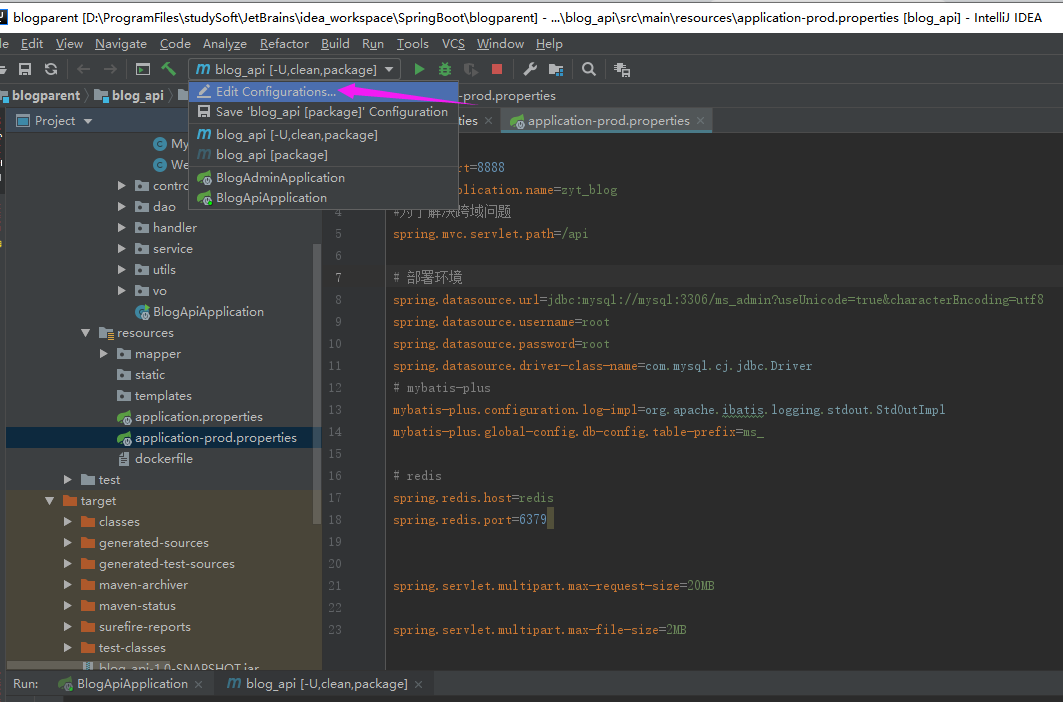Select BlogApiApplication in the dropdown list
The image size is (1063, 702).
[x=323, y=198]
